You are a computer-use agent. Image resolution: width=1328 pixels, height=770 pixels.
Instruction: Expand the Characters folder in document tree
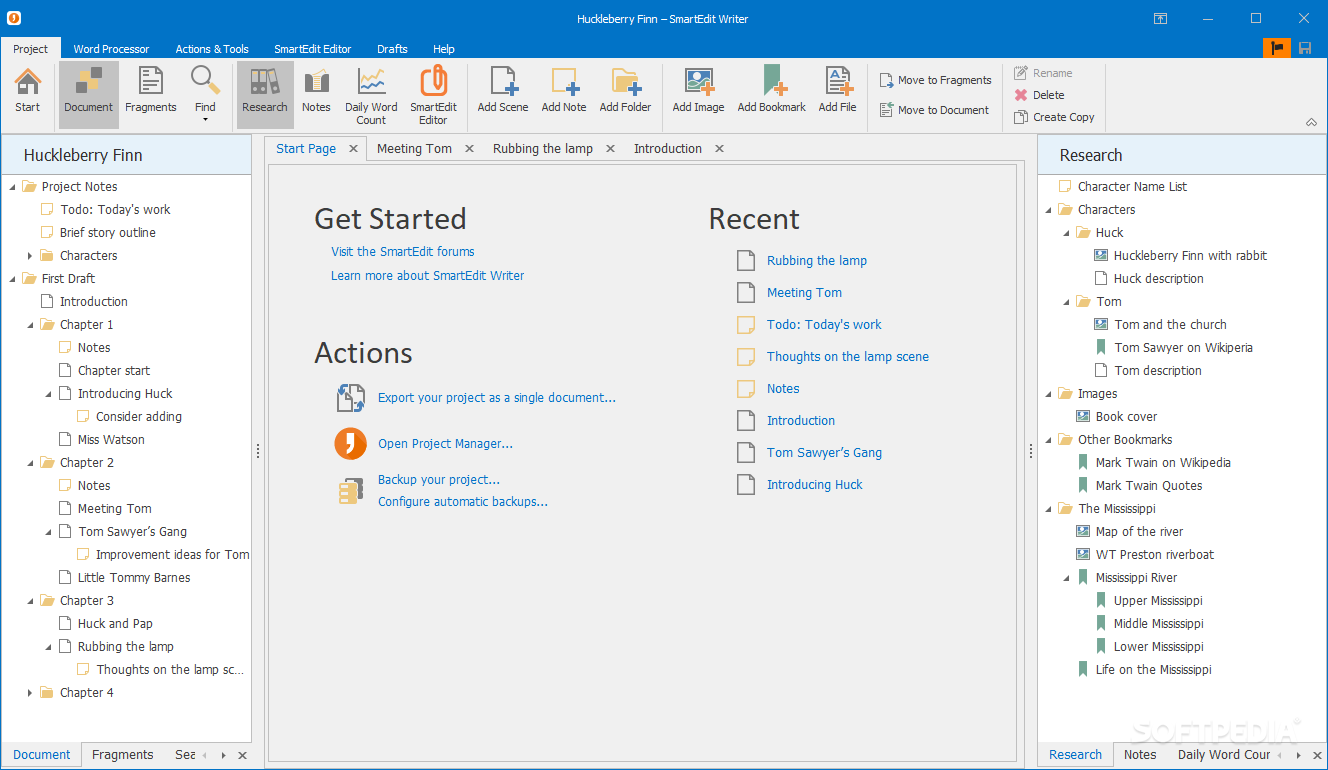click(30, 256)
